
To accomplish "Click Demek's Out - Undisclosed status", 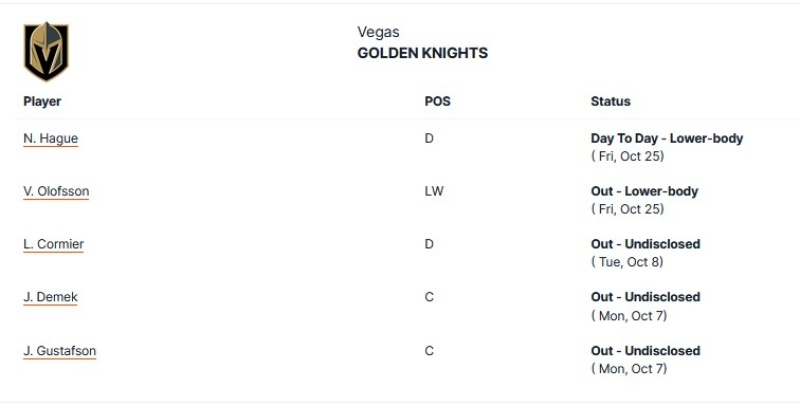I will 645,297.
